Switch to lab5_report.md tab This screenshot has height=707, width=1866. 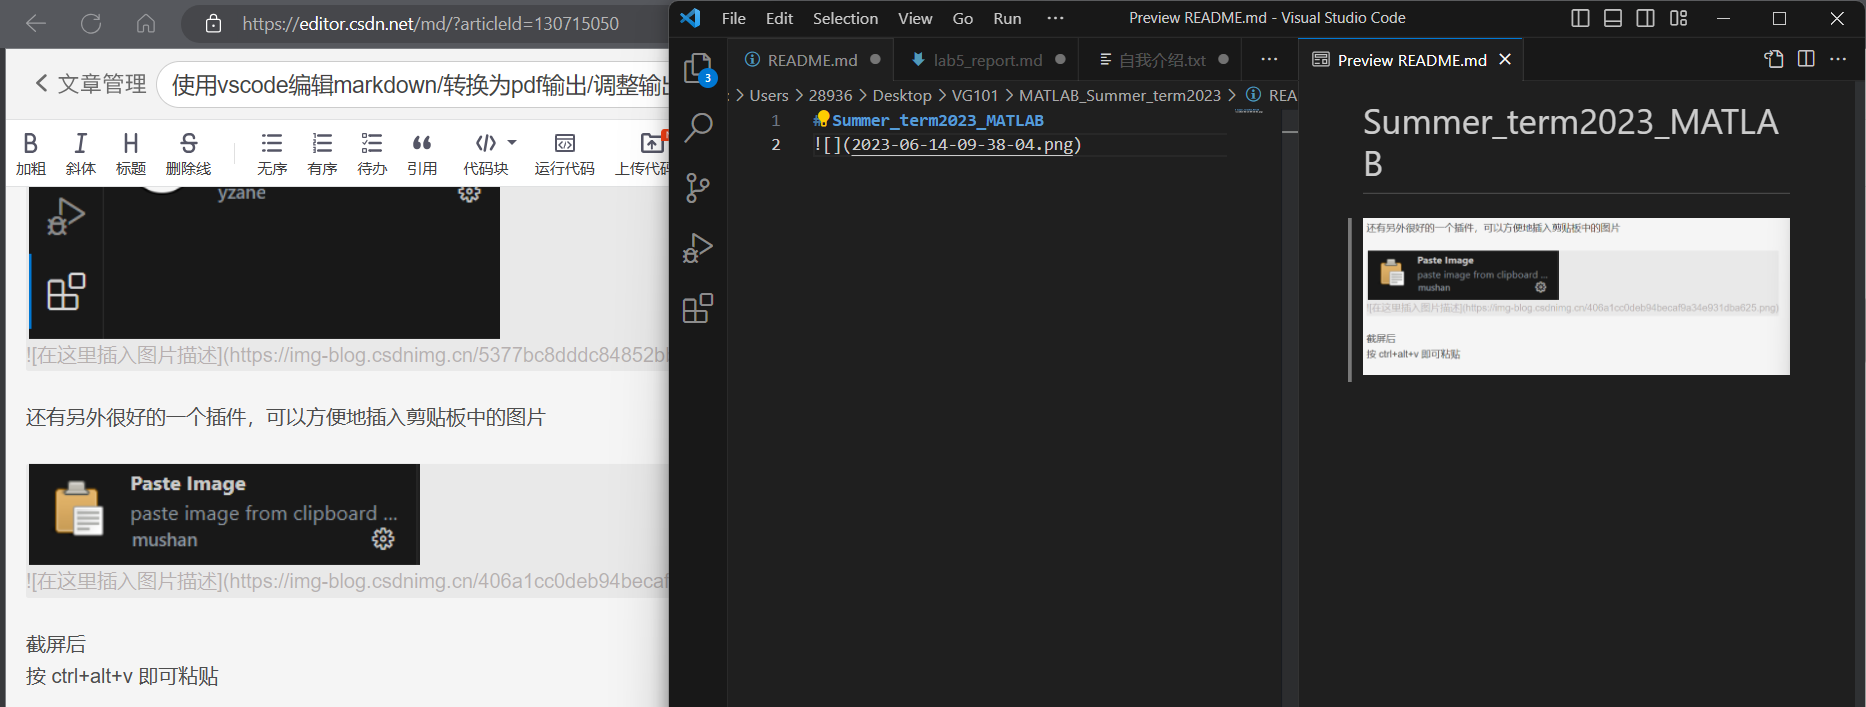[x=986, y=60]
